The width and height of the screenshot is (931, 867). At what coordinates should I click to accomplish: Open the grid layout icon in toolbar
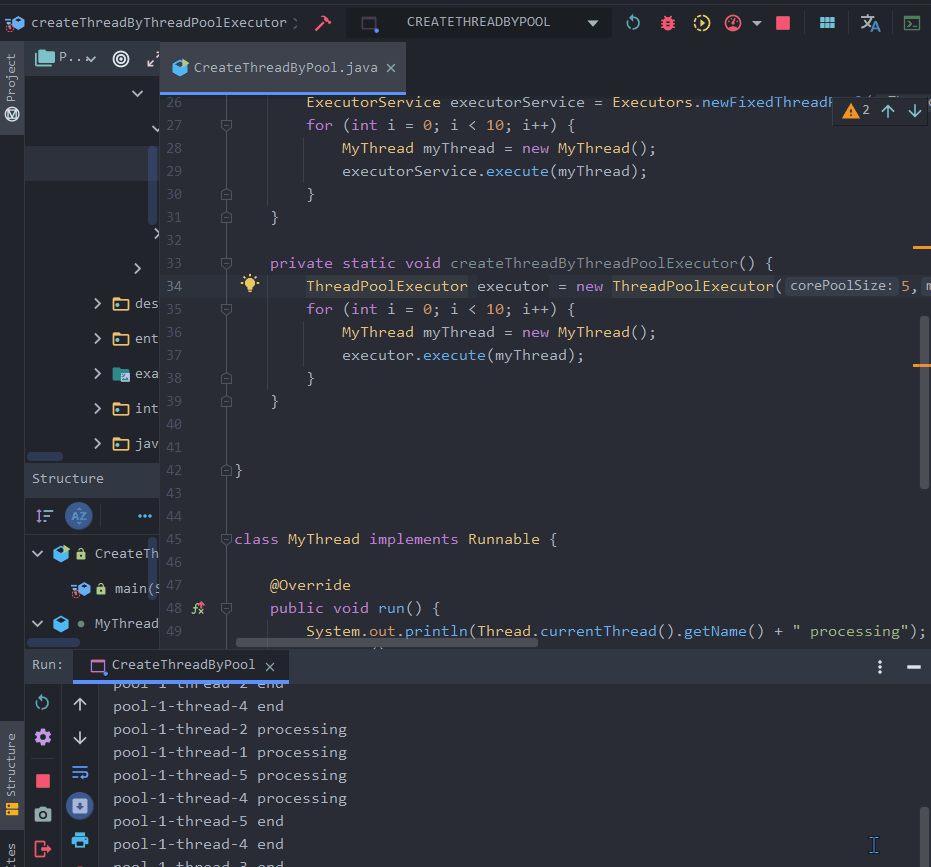[826, 23]
